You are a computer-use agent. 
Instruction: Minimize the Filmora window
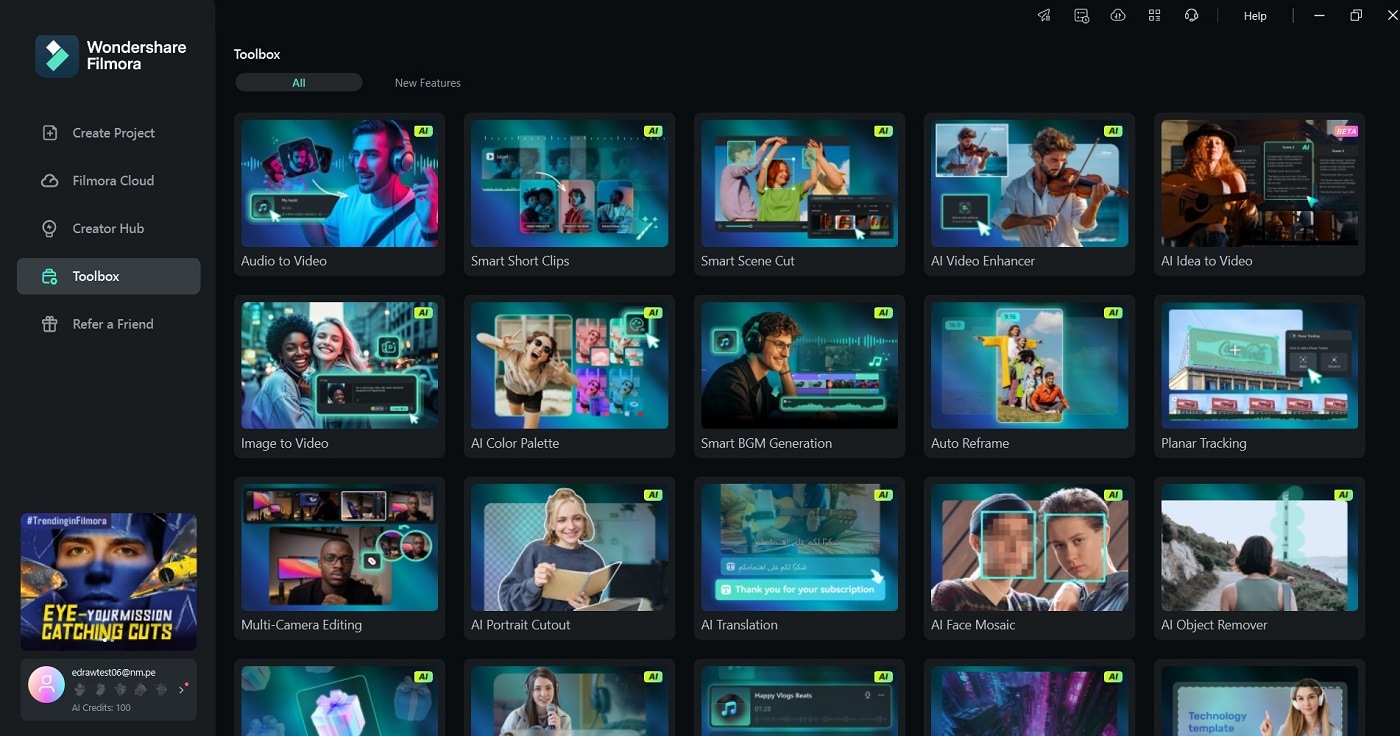(1320, 16)
